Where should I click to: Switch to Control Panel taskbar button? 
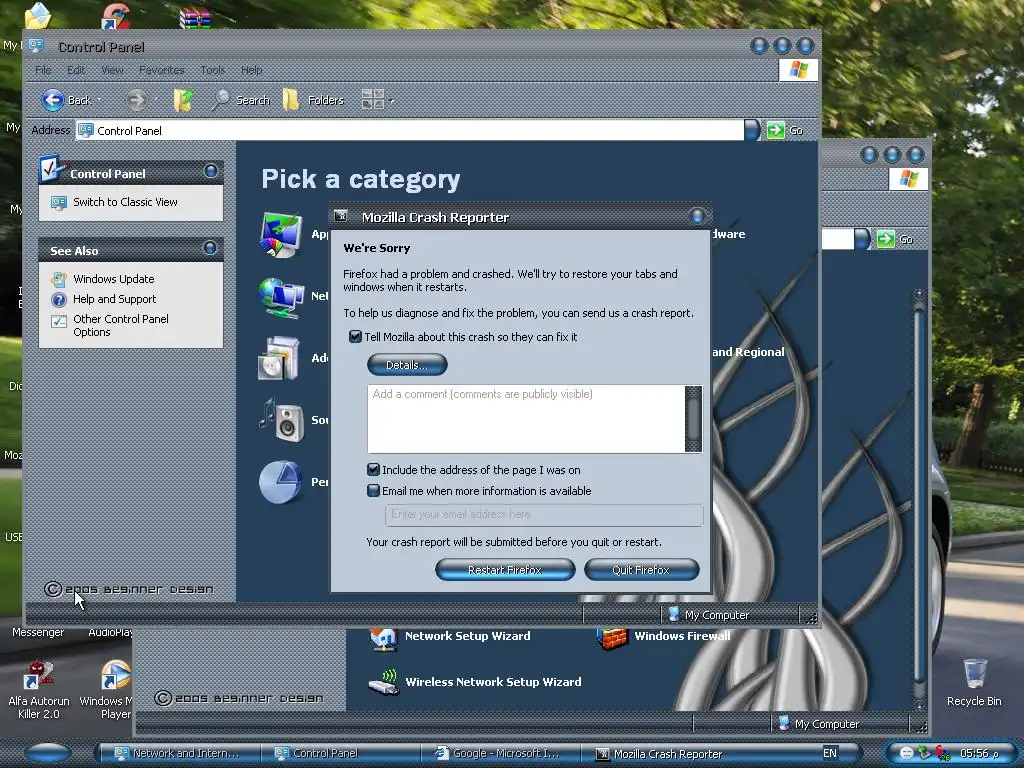click(340, 753)
